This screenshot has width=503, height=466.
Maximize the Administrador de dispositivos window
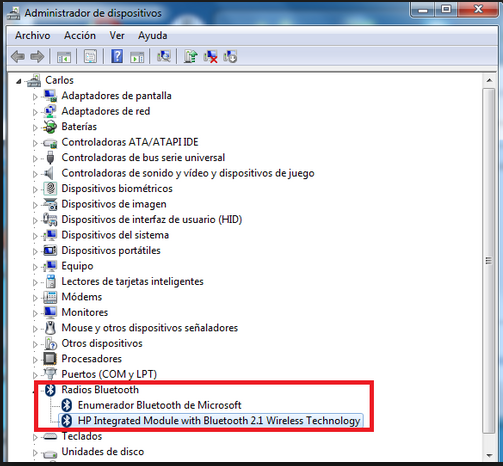(x=446, y=9)
